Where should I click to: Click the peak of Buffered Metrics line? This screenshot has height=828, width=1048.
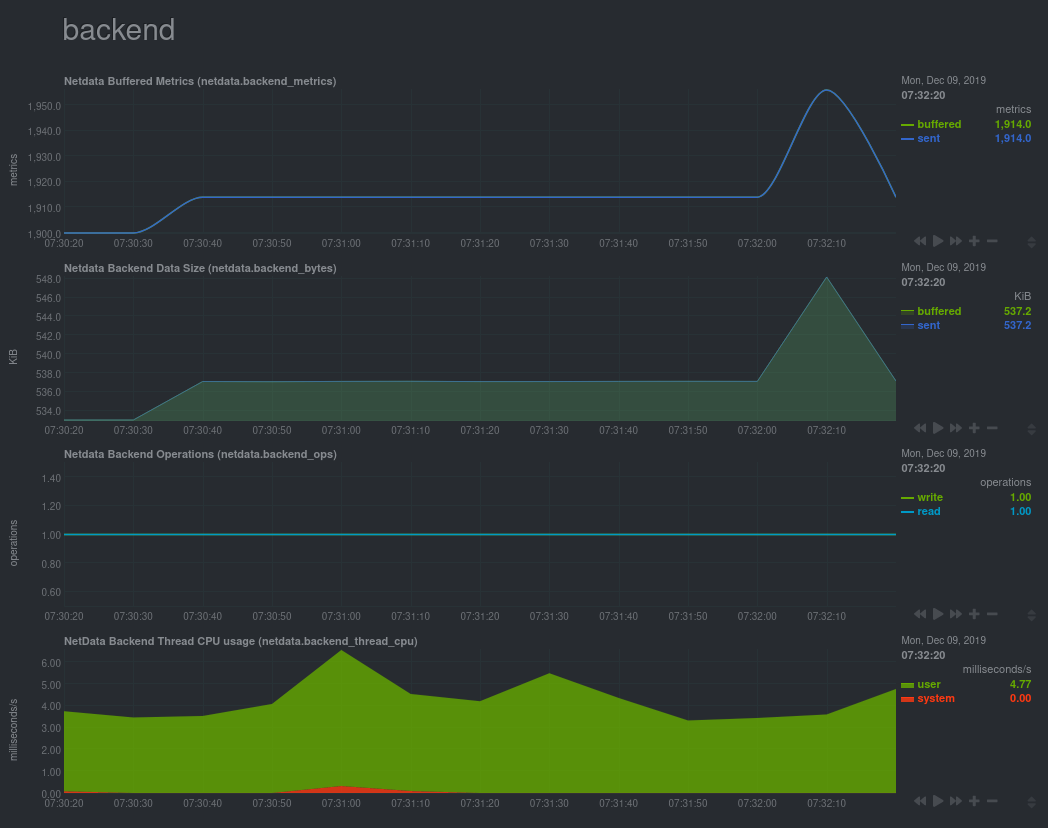827,90
